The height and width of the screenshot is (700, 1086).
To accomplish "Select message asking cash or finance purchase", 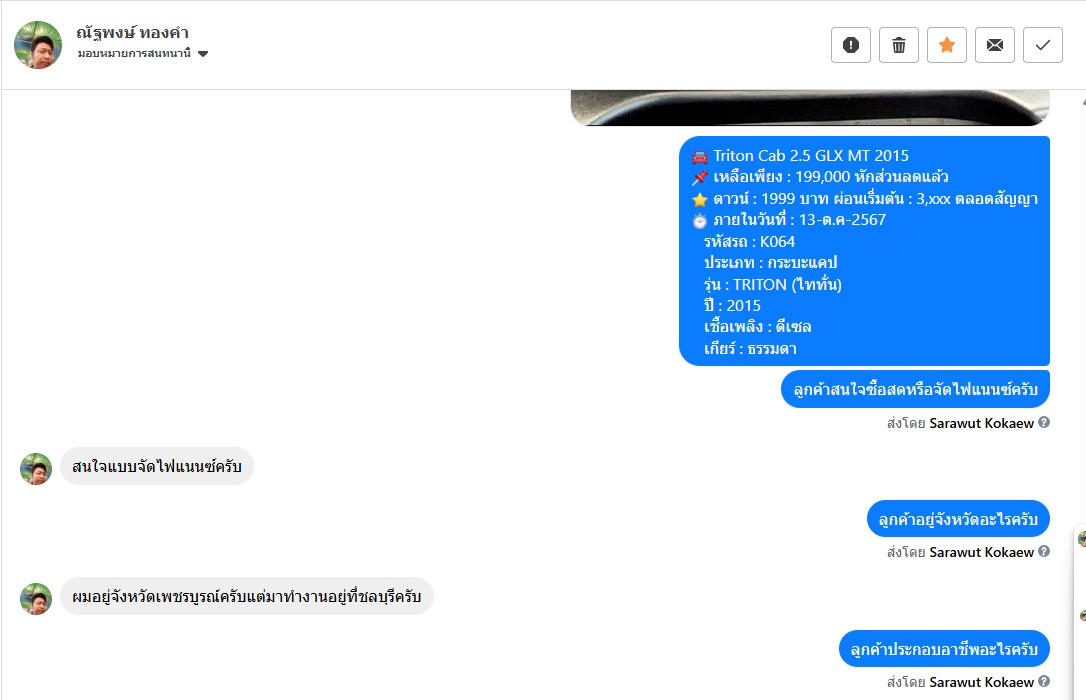I will pos(915,389).
